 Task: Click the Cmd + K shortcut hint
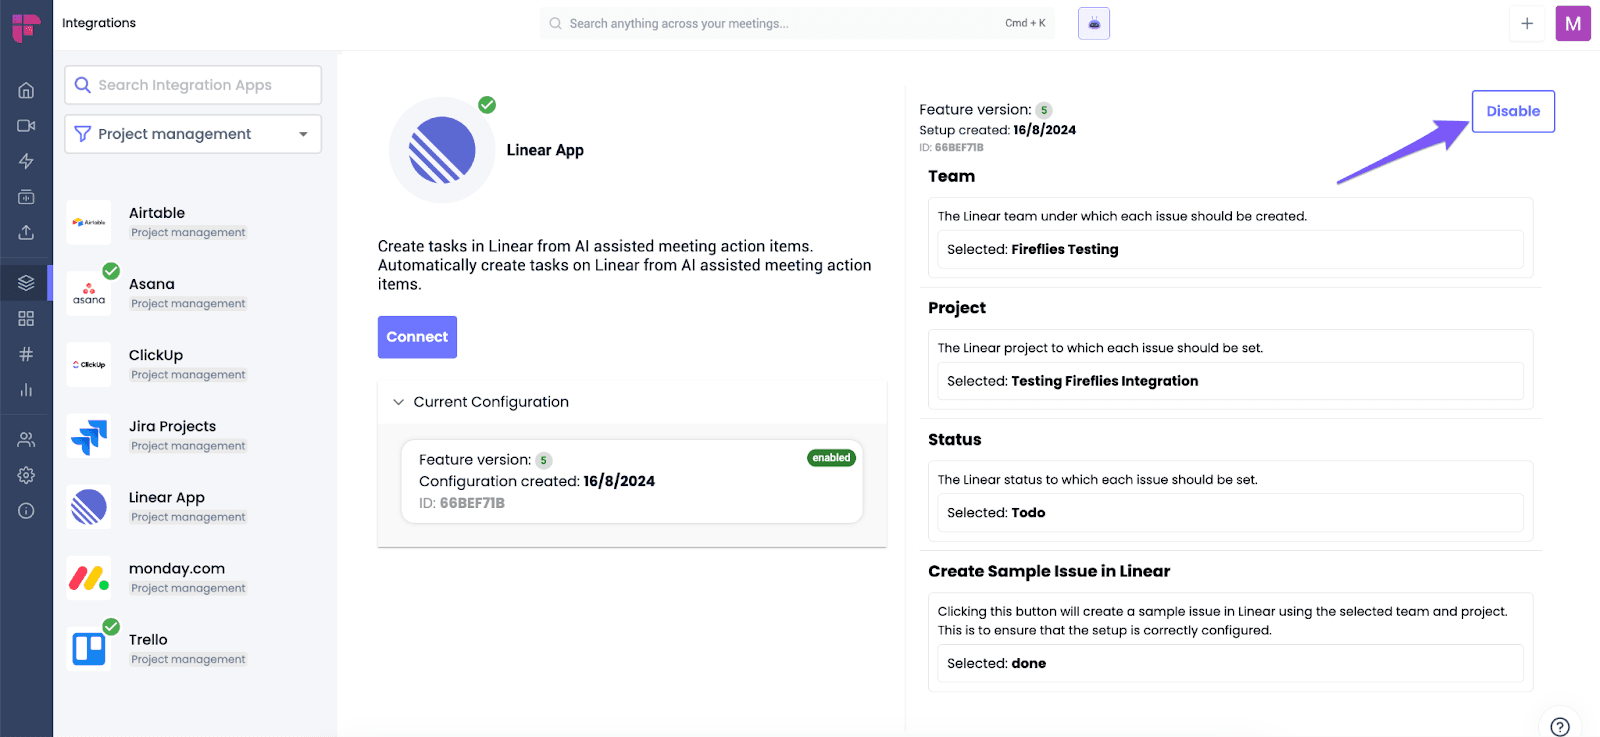(x=1025, y=23)
